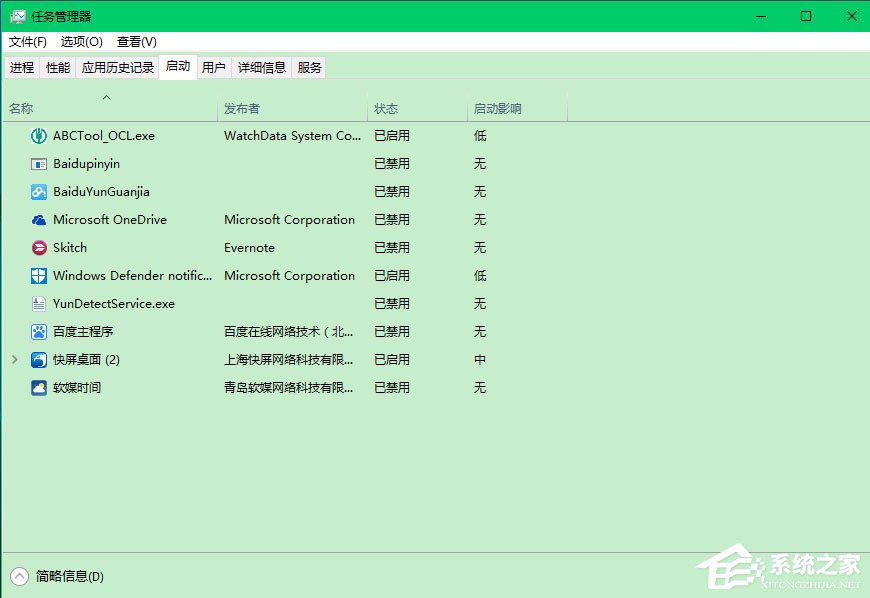Open the 选项(O) menu
Screen dimensions: 870x598
(x=81, y=42)
